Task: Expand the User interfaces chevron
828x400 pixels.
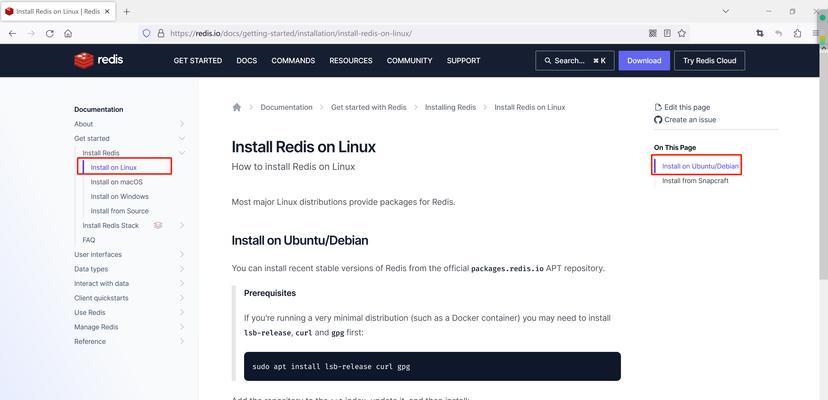Action: click(182, 254)
